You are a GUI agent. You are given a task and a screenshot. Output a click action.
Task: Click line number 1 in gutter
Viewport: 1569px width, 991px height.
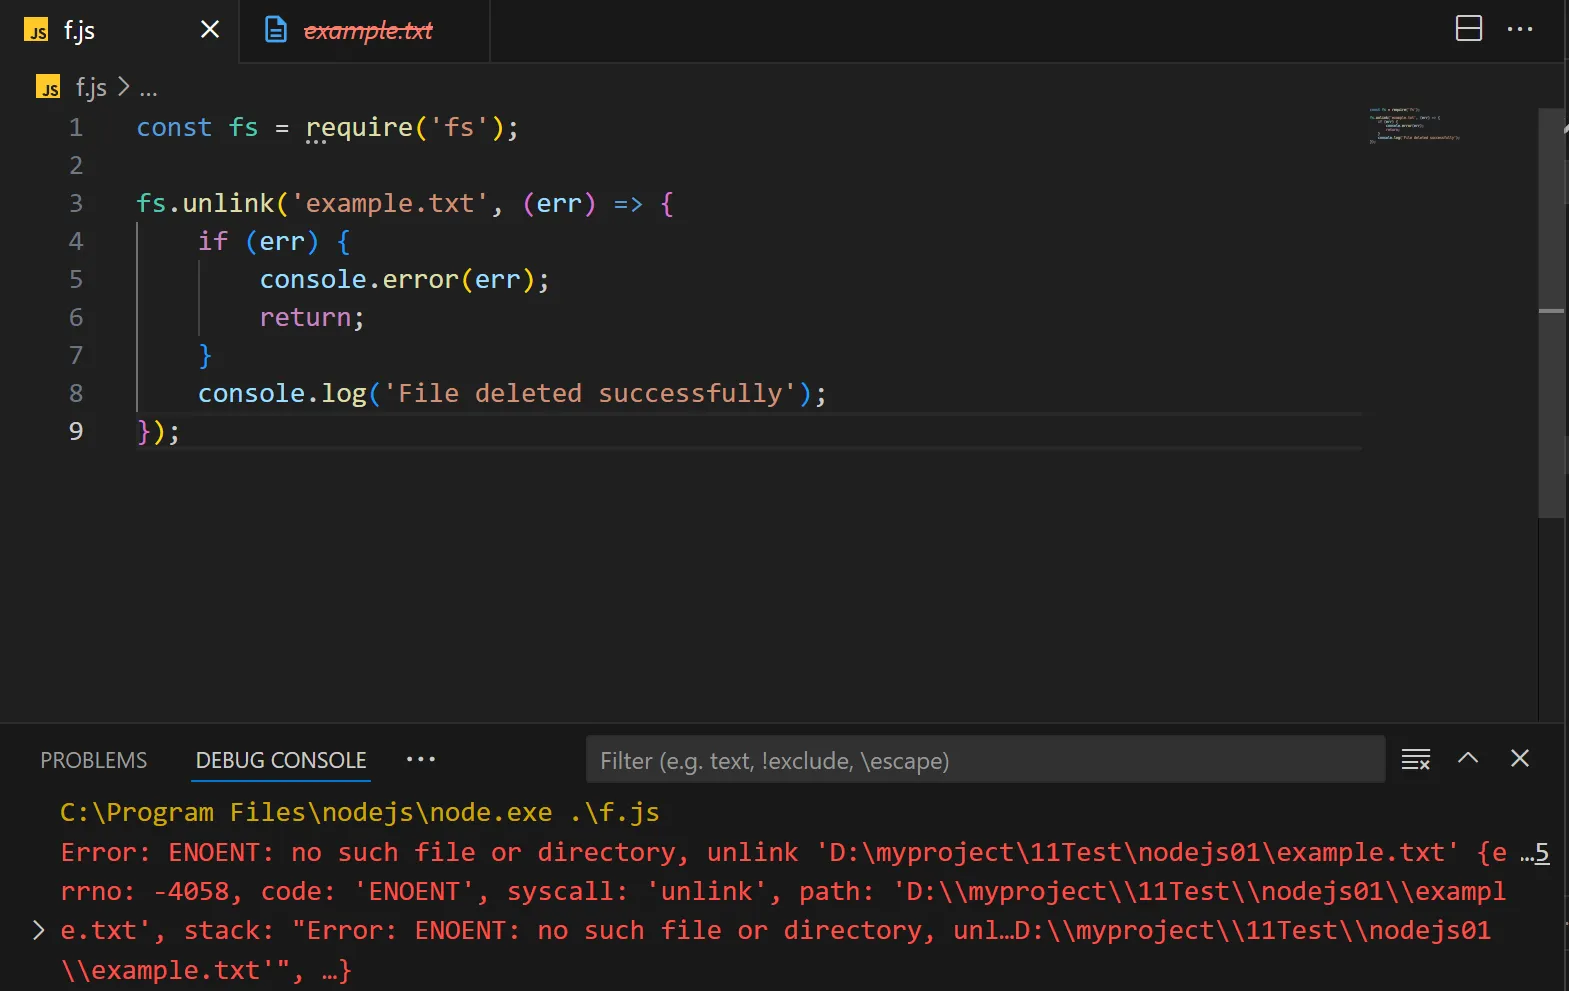coord(76,128)
